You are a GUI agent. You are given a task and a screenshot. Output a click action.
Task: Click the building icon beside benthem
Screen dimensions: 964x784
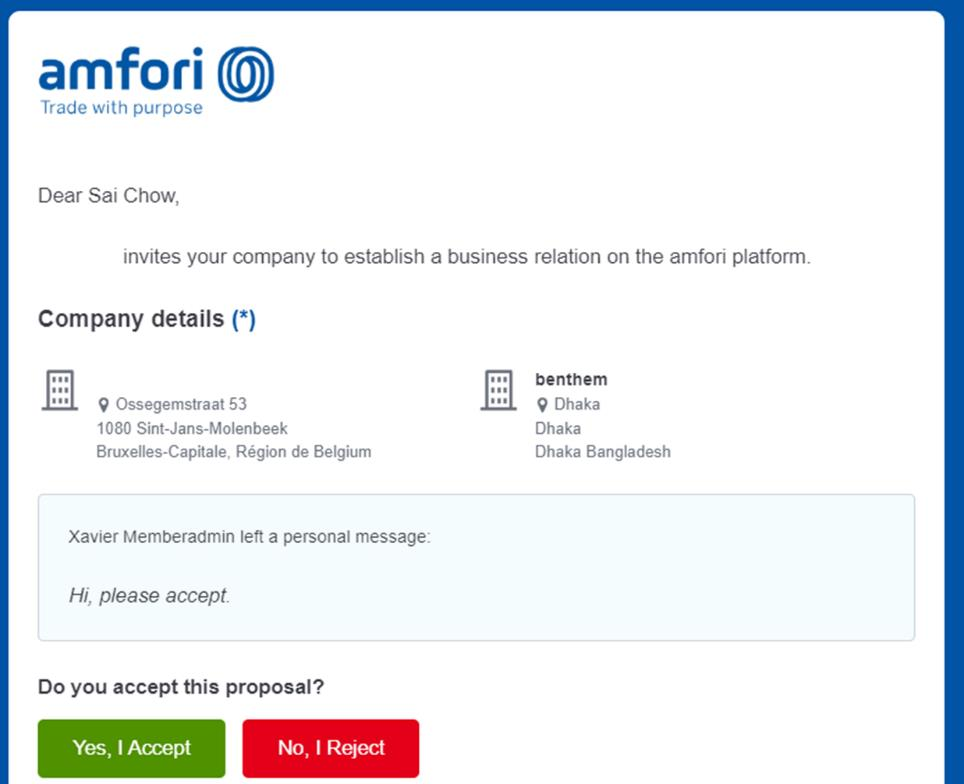point(498,390)
